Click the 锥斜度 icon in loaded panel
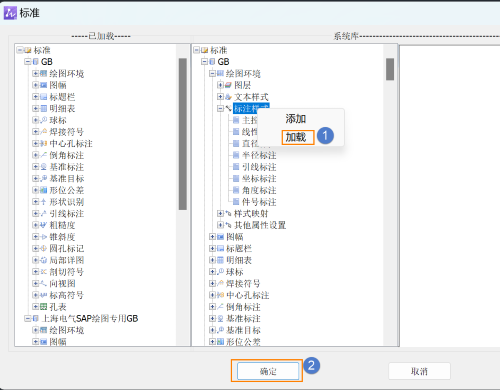The image size is (500, 390). point(44,237)
